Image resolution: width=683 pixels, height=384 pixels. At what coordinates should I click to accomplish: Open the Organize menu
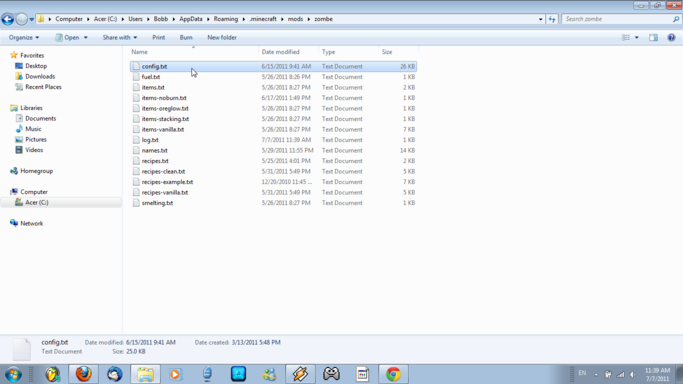(24, 37)
